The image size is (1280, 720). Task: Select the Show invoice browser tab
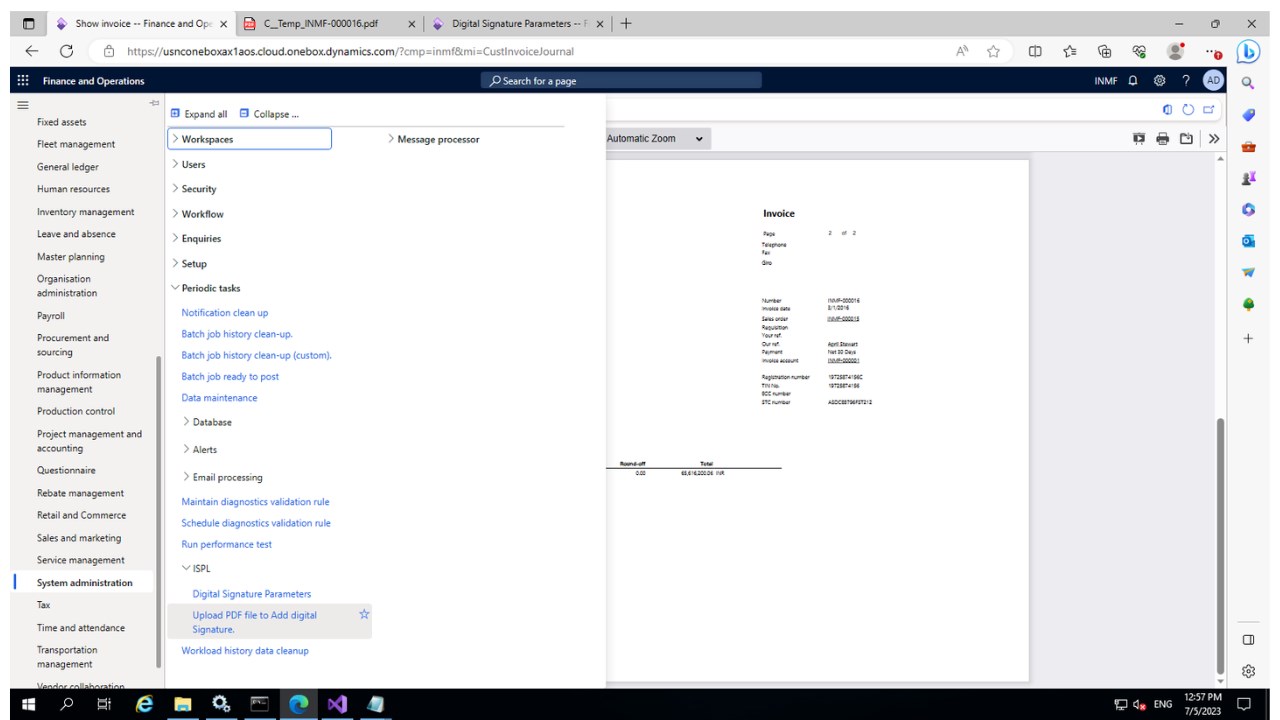click(142, 24)
